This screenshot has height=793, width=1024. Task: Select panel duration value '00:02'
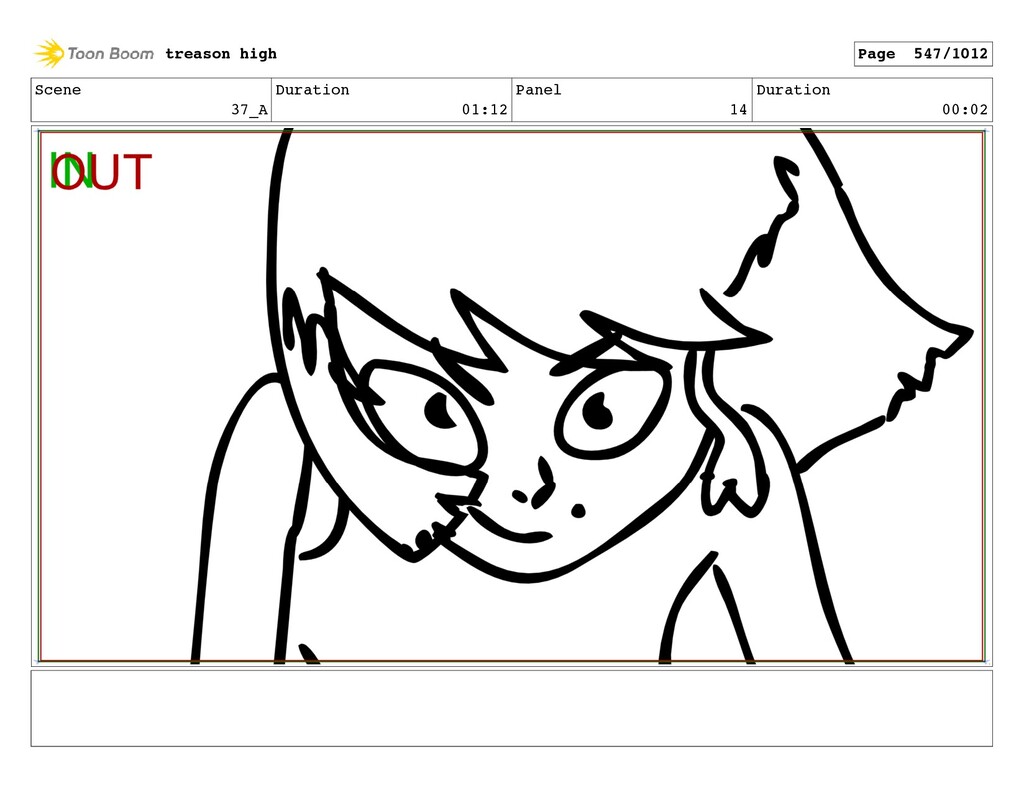[965, 110]
